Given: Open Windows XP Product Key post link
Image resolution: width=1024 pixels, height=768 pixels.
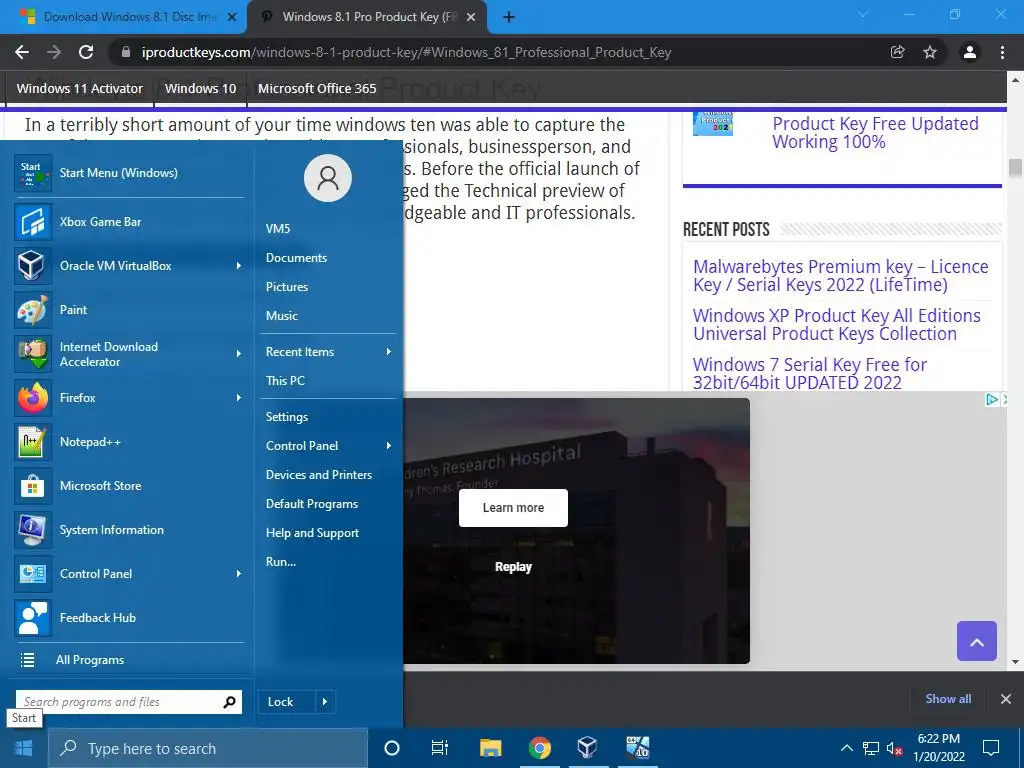Looking at the screenshot, I should (x=837, y=325).
